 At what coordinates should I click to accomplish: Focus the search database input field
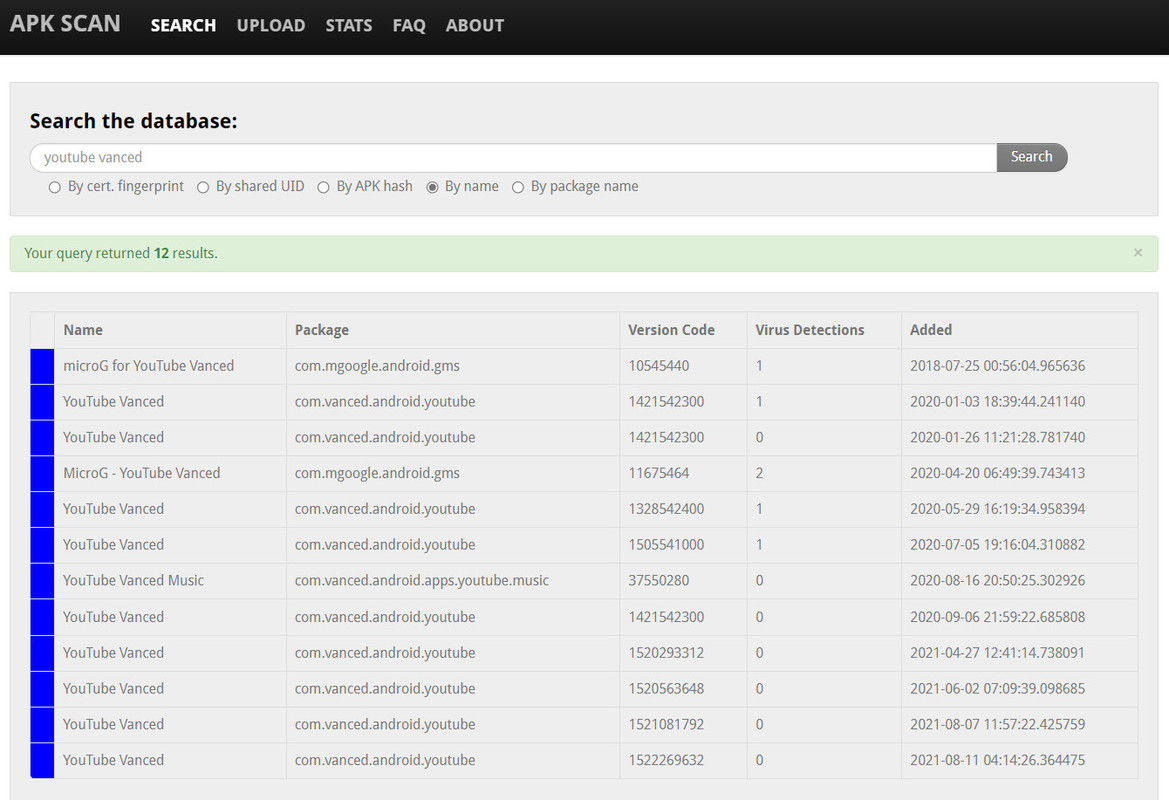(514, 157)
